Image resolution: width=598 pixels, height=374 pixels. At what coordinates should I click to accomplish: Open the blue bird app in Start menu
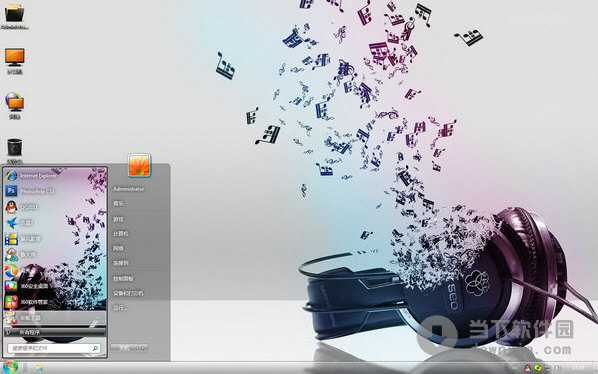(55, 223)
